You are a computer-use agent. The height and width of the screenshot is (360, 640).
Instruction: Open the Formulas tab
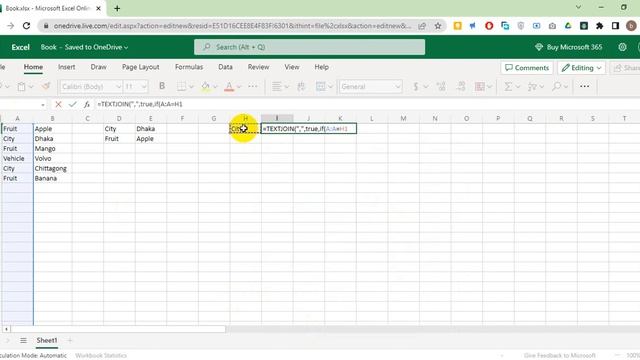[x=189, y=67]
